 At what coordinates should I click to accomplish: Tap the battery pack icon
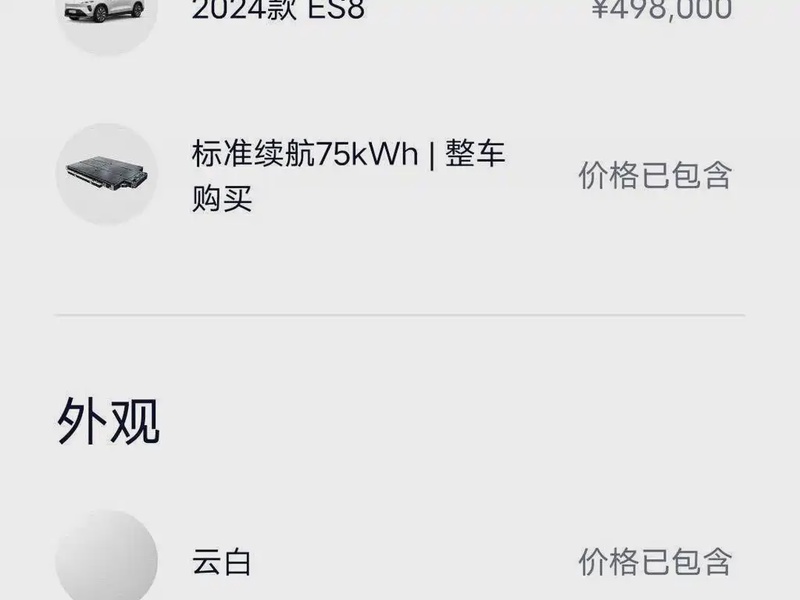(107, 174)
